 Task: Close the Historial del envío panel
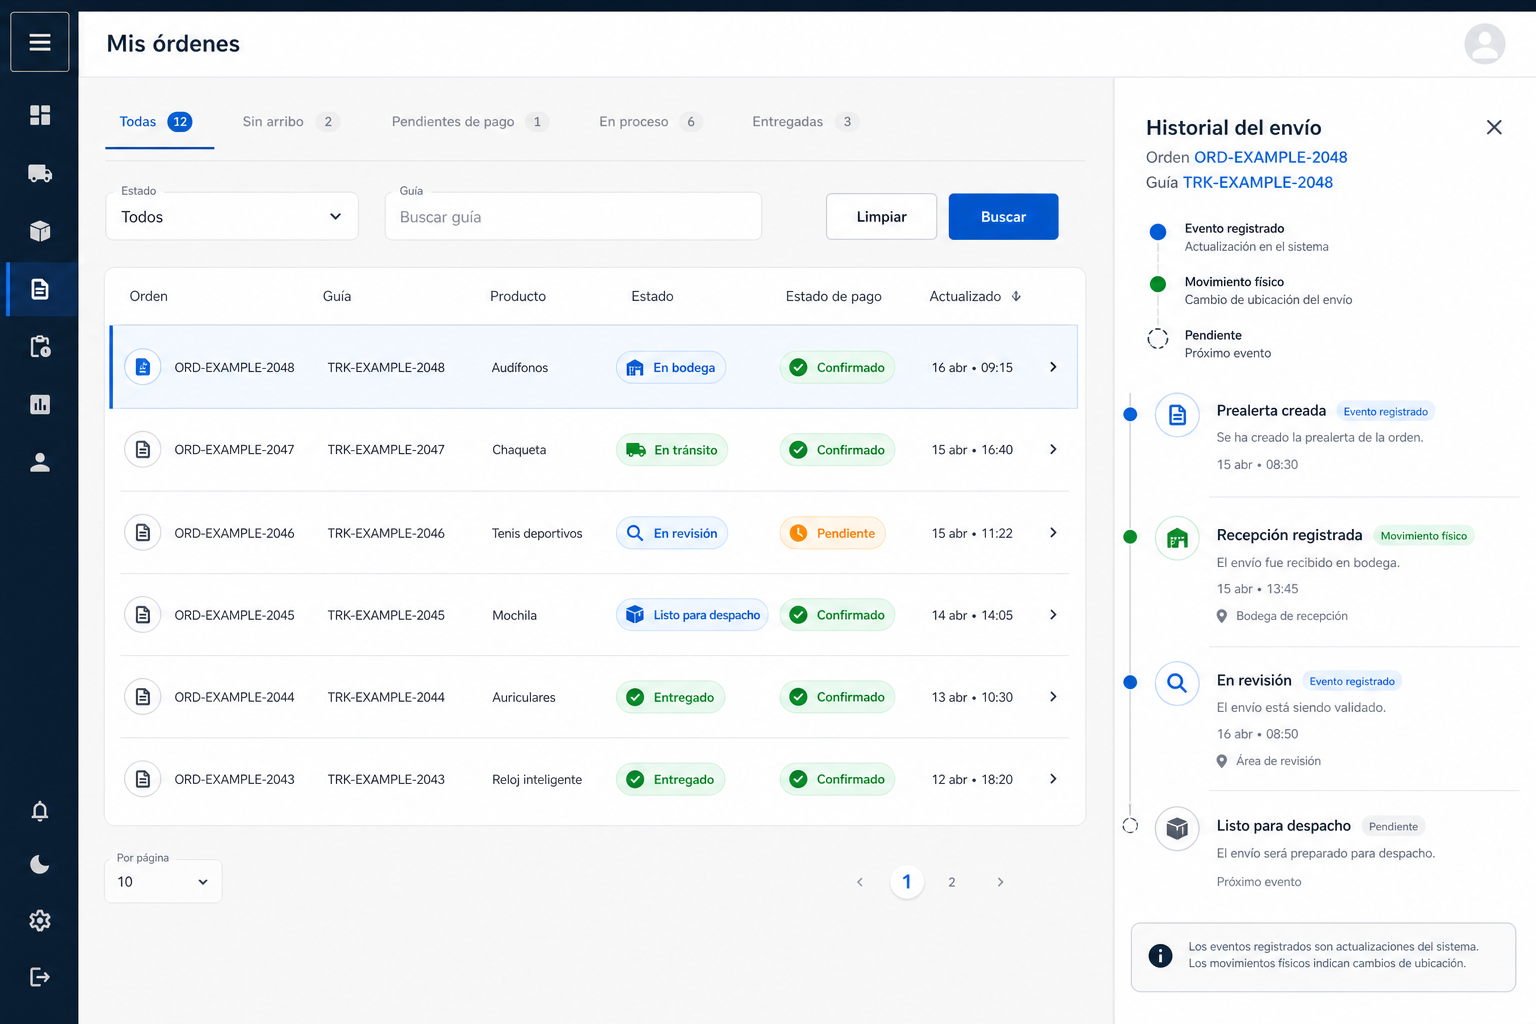(x=1494, y=127)
